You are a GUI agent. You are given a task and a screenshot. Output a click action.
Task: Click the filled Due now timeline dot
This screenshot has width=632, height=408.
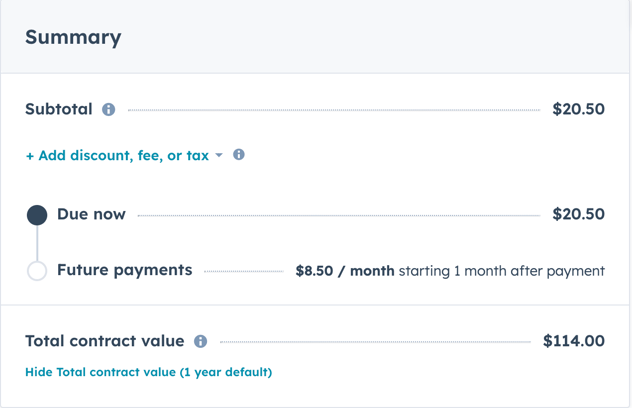[x=37, y=215]
